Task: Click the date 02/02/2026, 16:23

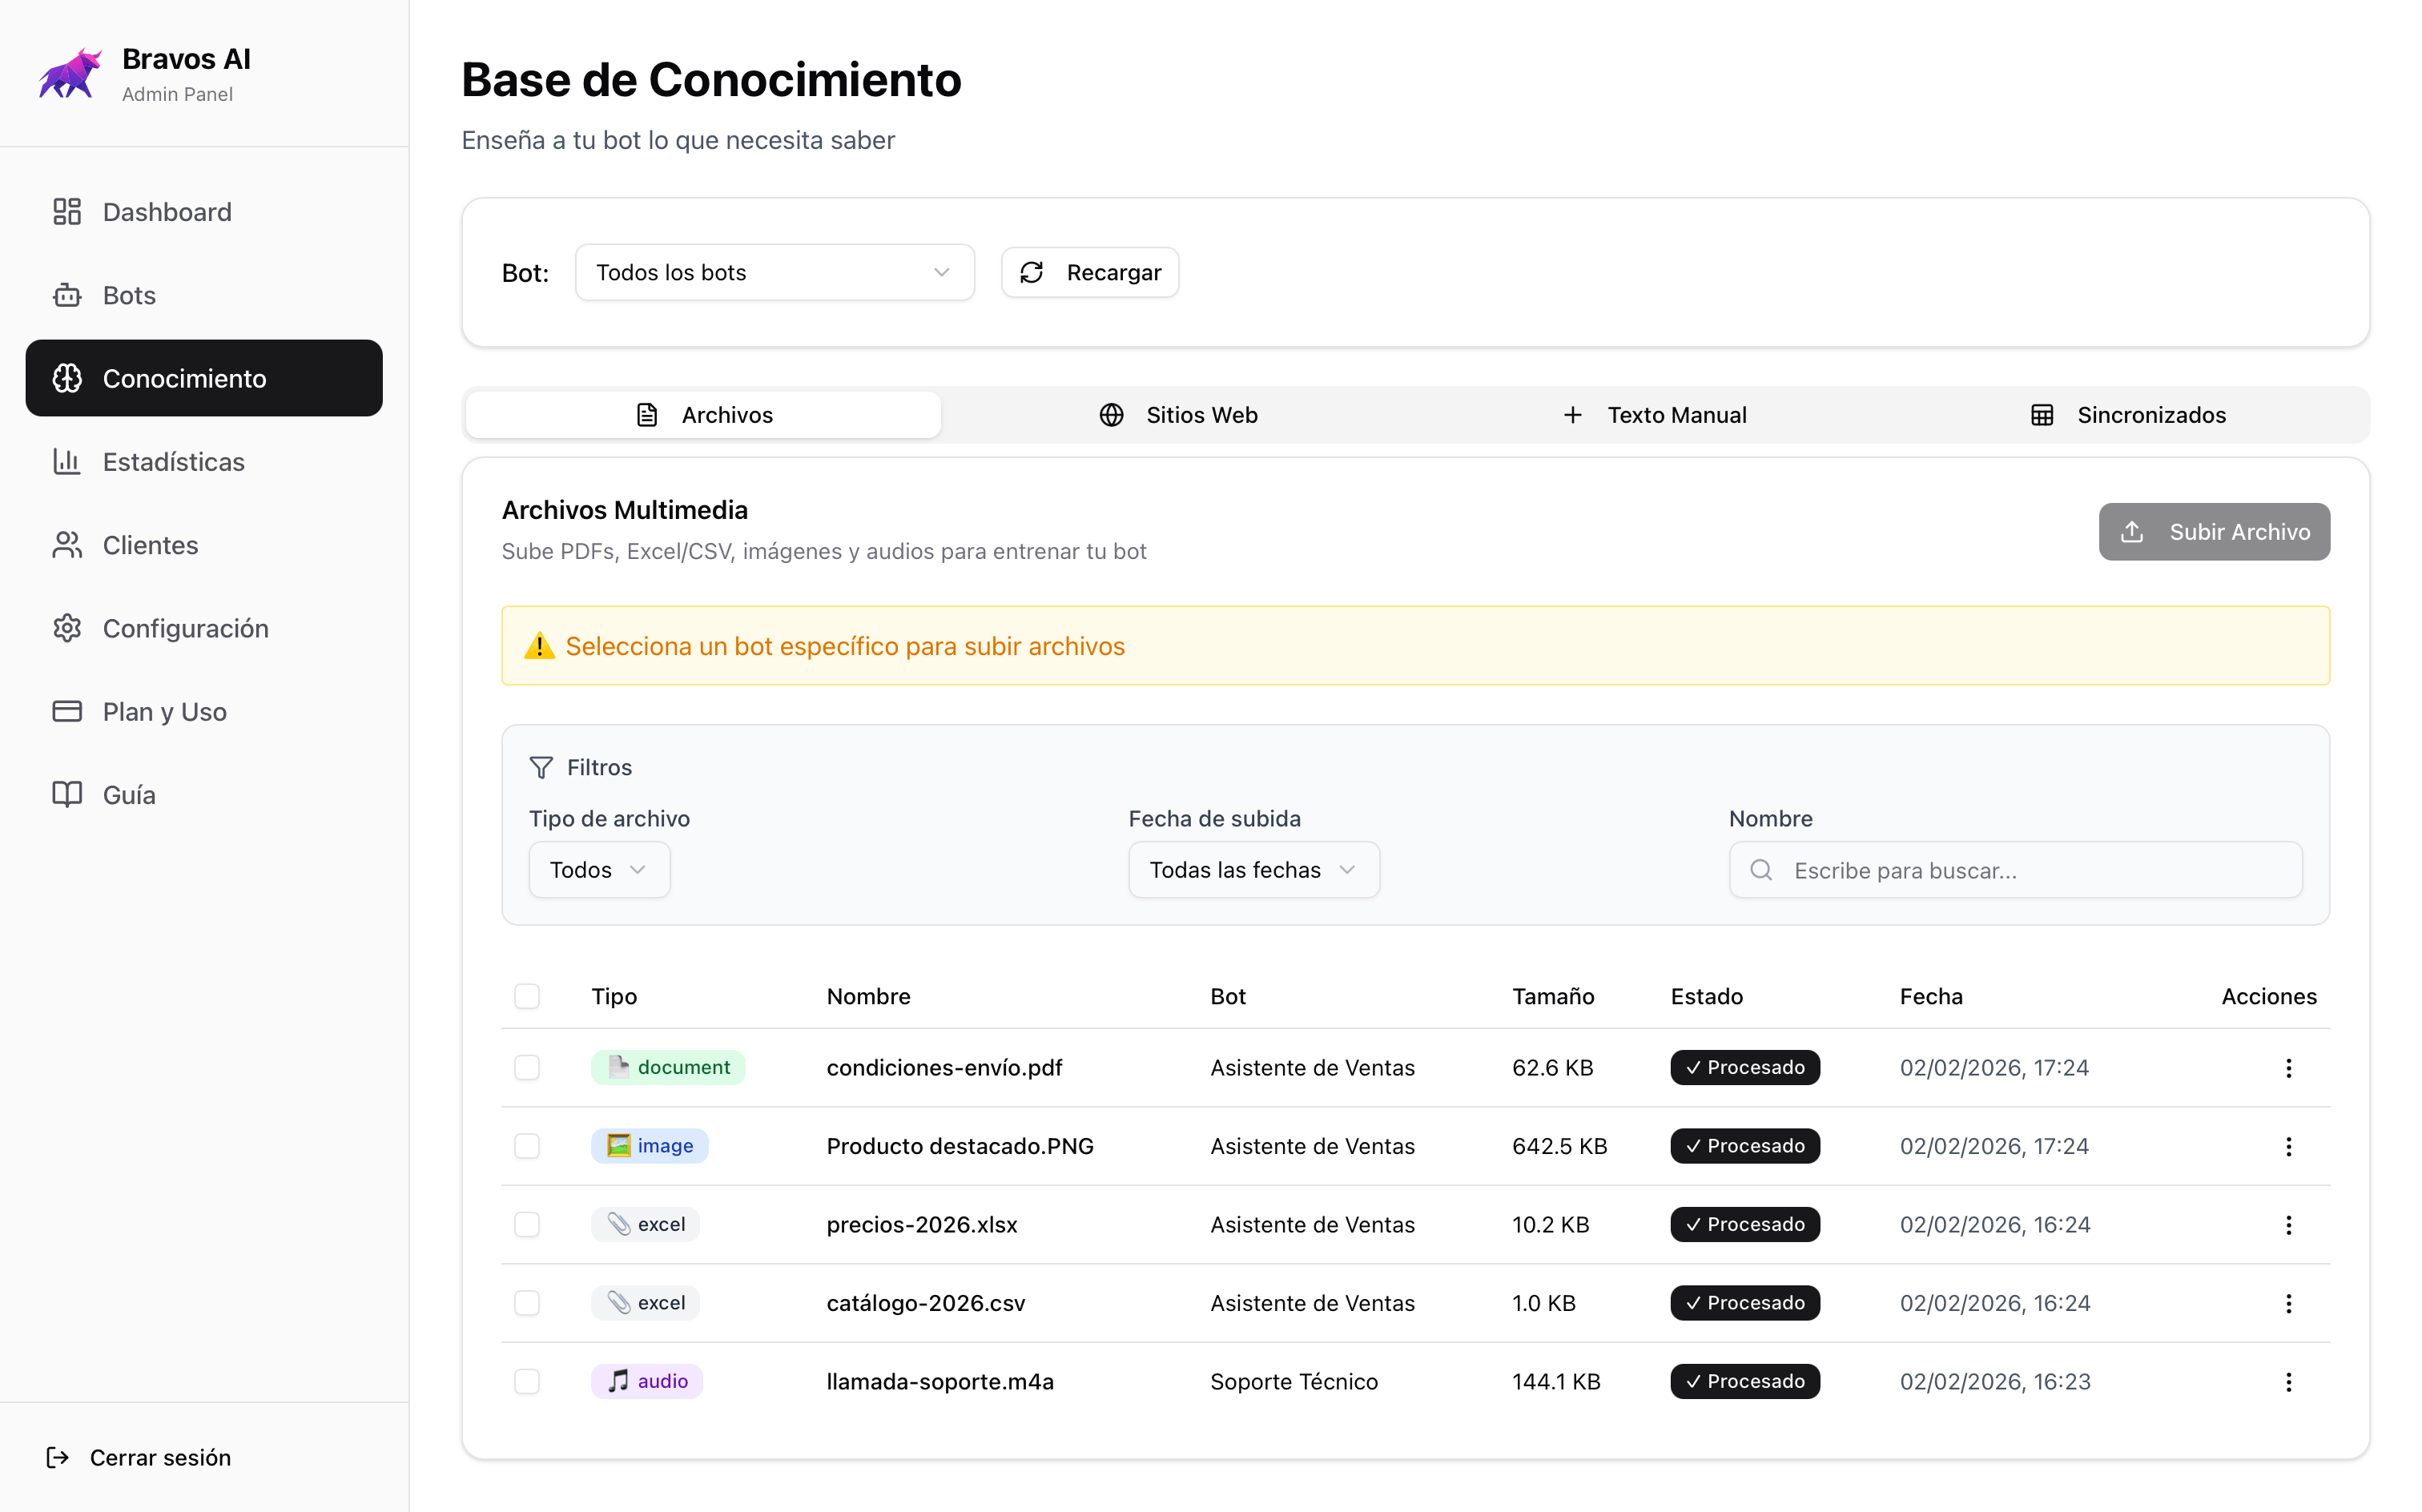Action: [1994, 1381]
